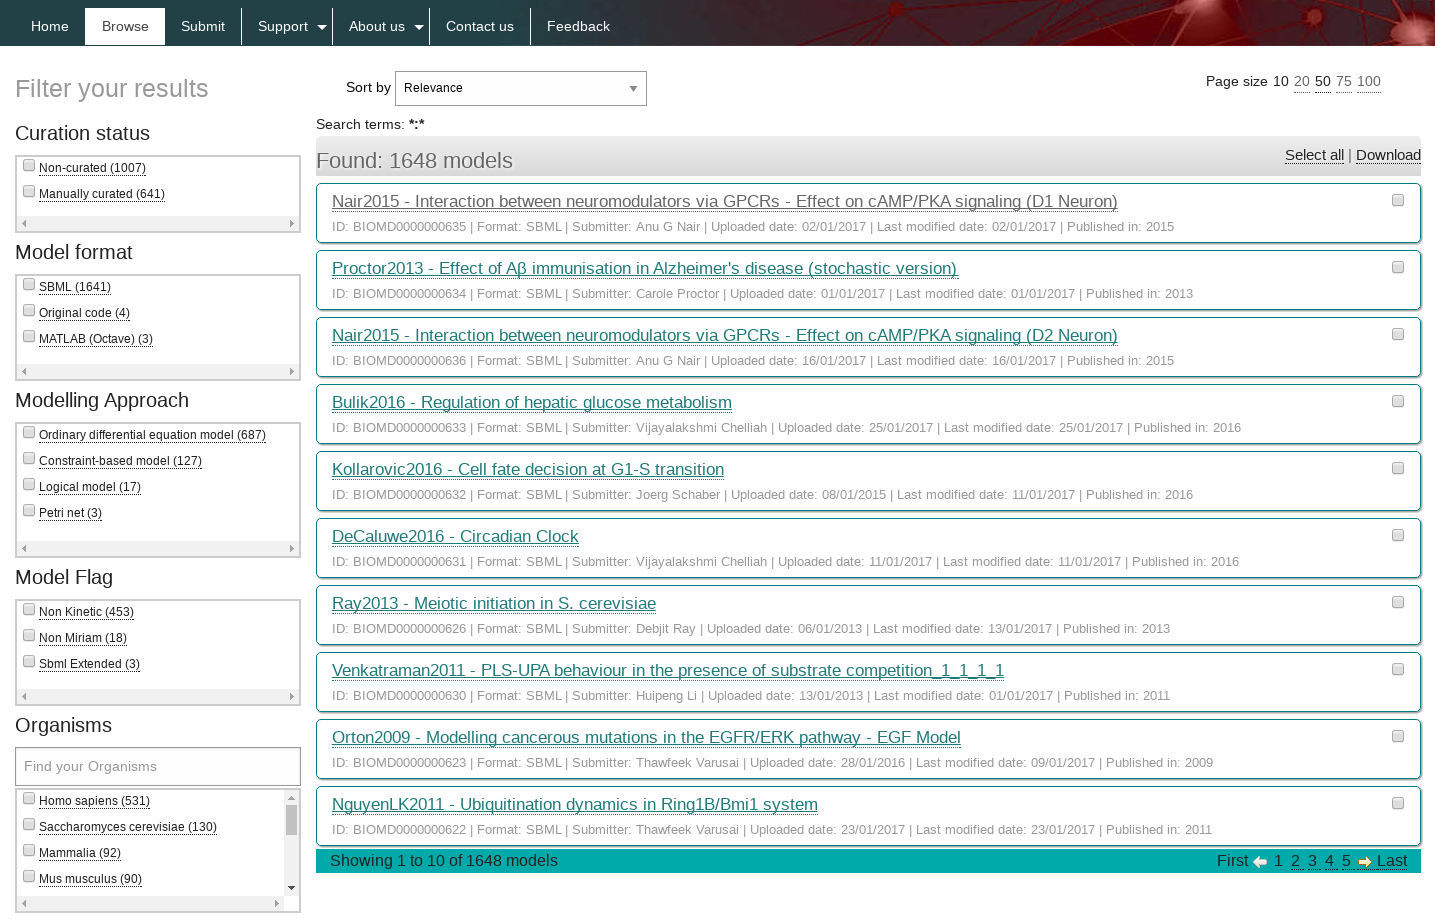The image size is (1435, 919).
Task: Tick the checkbox for Bulik2016 model result
Action: (1398, 401)
